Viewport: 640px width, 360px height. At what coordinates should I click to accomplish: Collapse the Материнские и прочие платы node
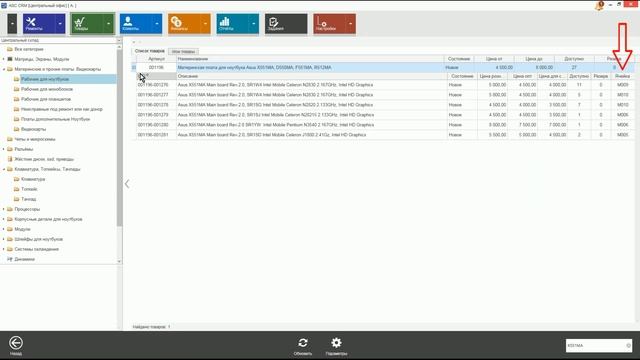pyautogui.click(x=4, y=69)
